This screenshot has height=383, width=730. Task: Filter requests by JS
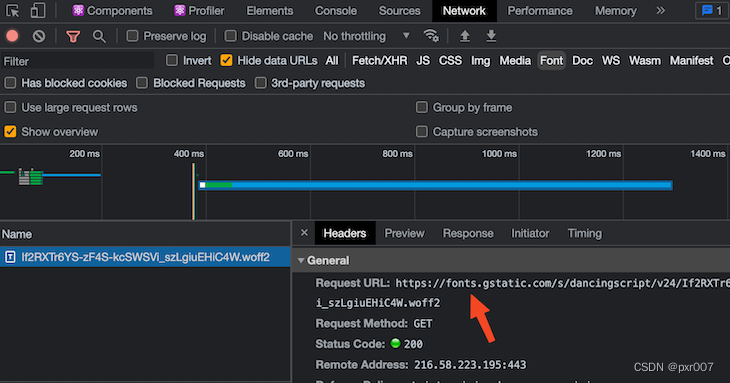point(423,60)
